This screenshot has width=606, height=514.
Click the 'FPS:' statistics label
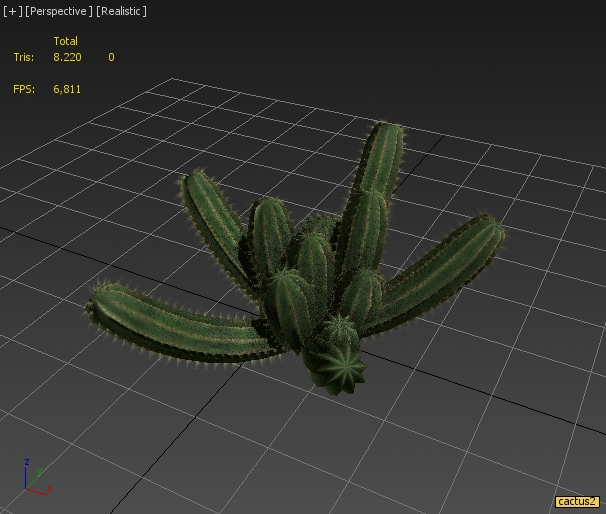(24, 89)
